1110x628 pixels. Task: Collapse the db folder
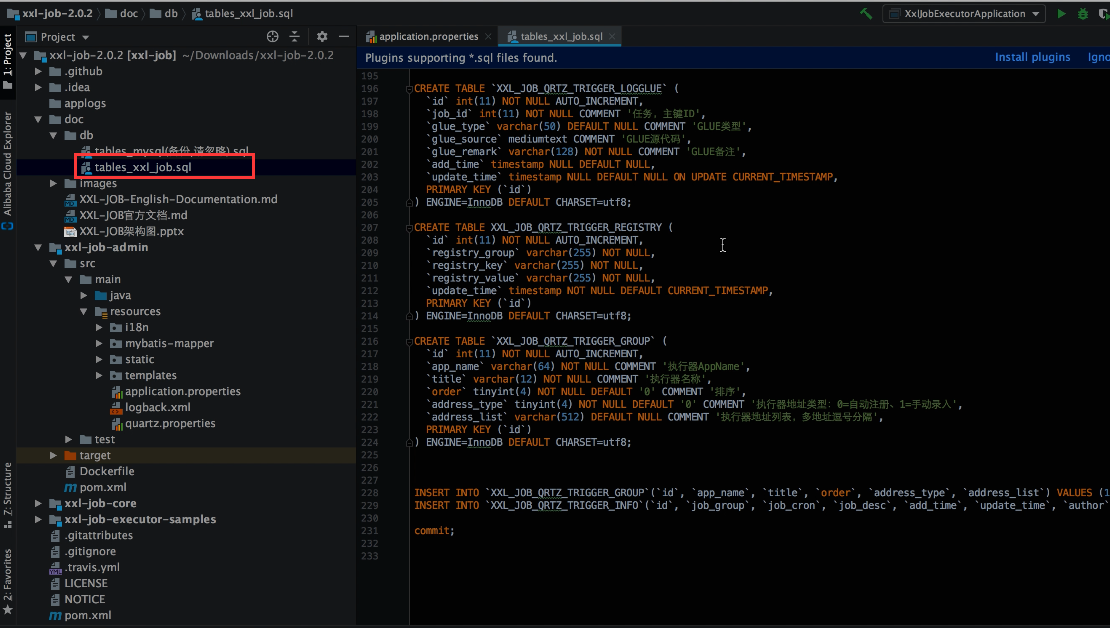tap(54, 135)
